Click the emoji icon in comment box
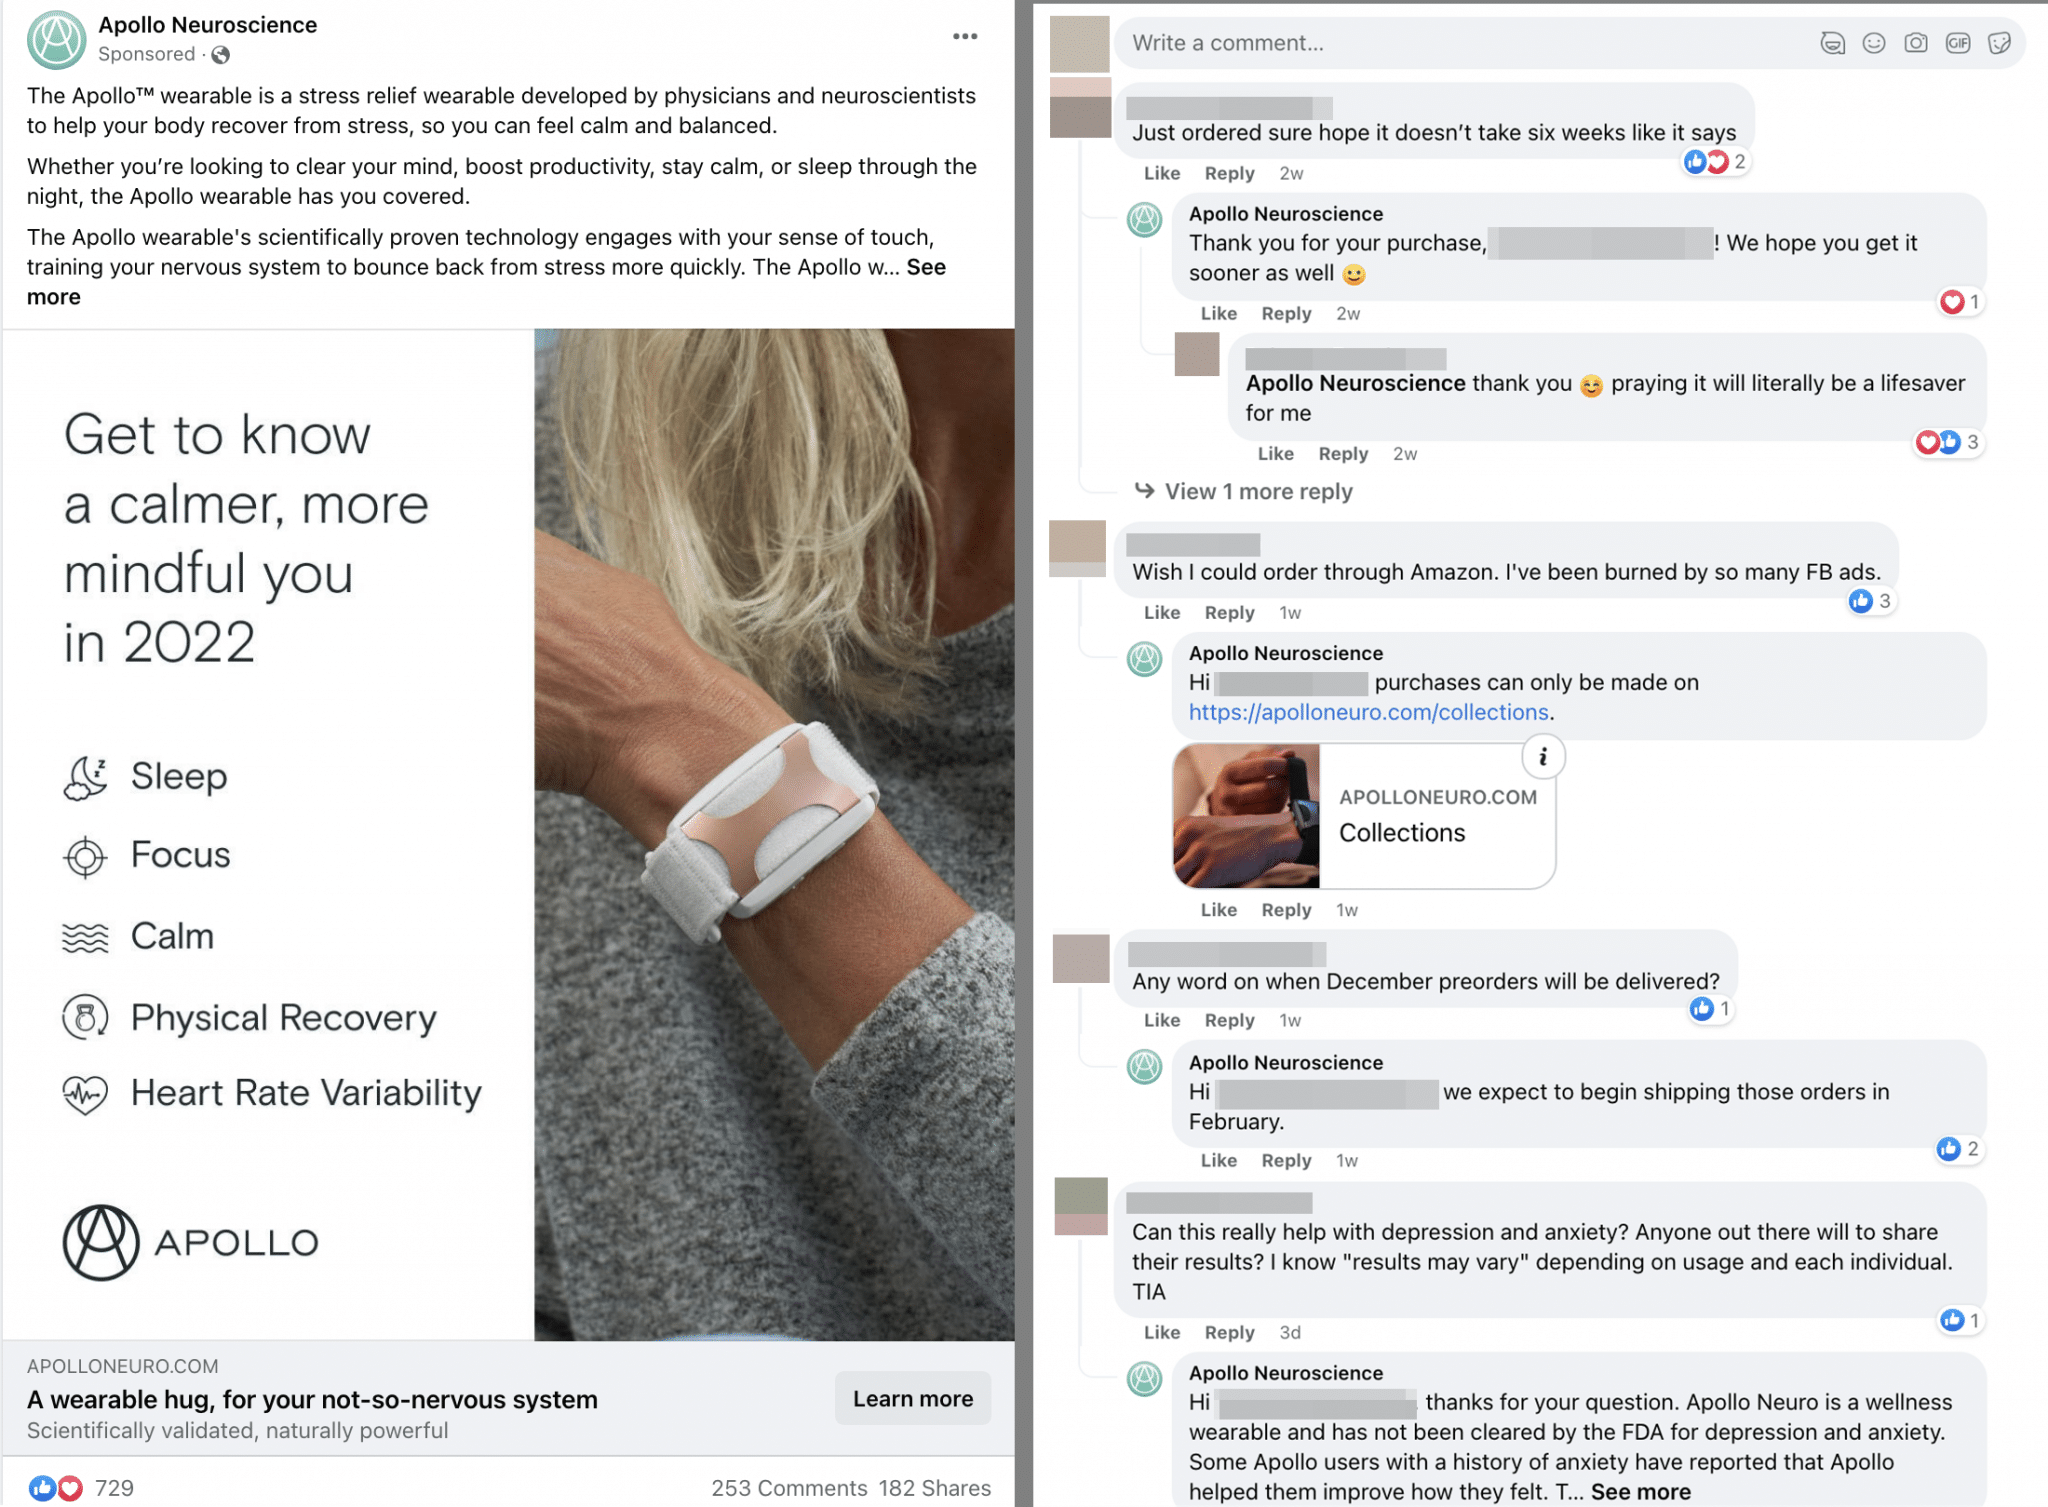This screenshot has height=1507, width=2048. (x=1874, y=43)
